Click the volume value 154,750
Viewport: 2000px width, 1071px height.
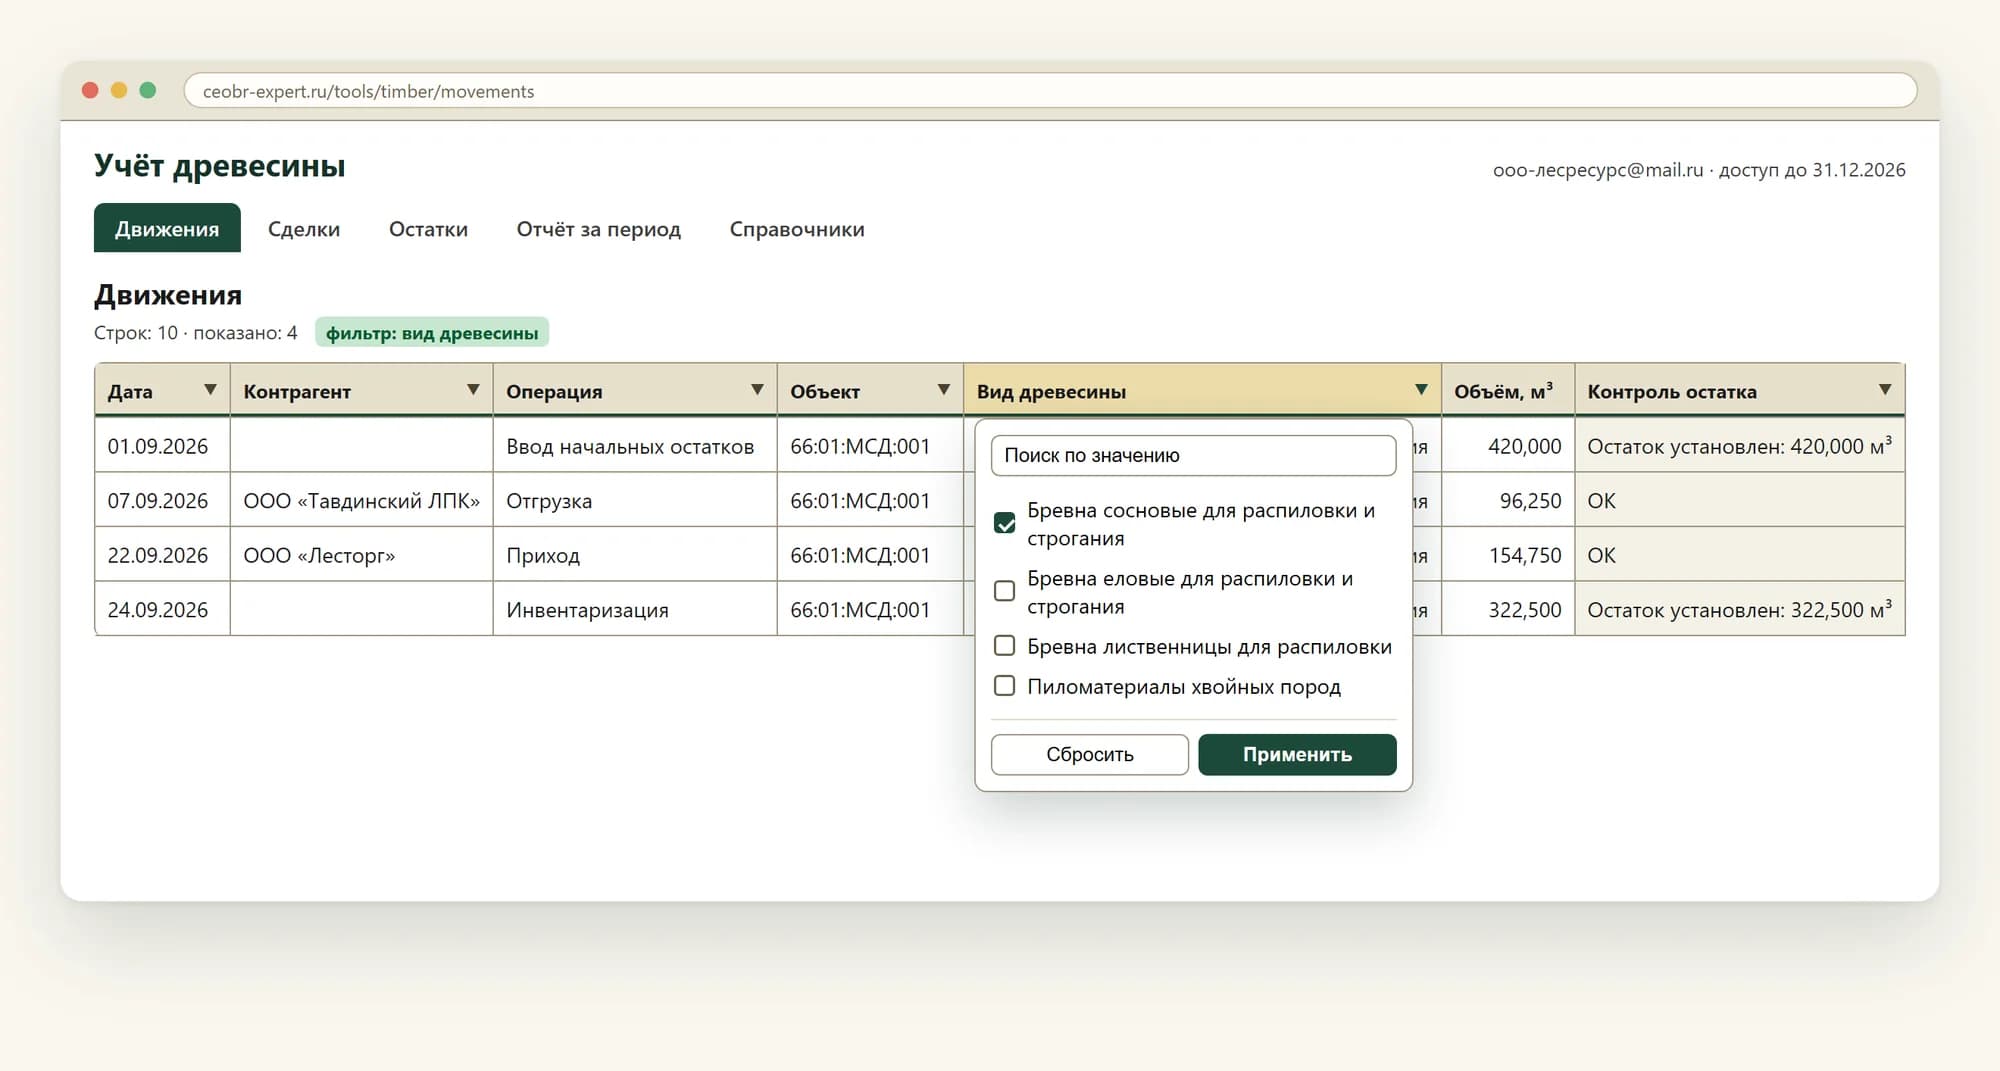pos(1524,555)
